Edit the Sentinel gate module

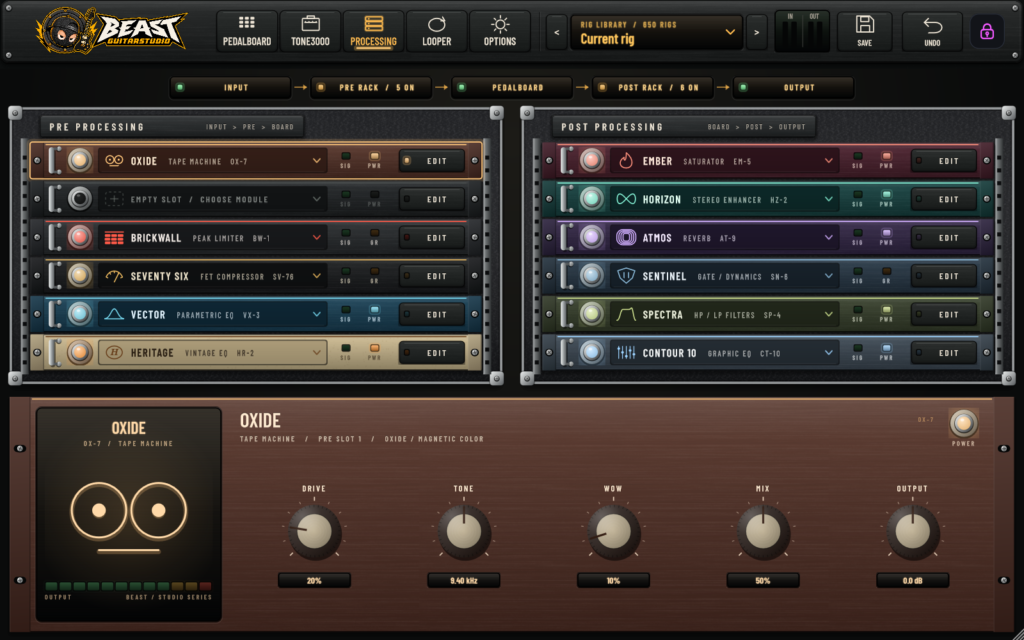coord(944,276)
